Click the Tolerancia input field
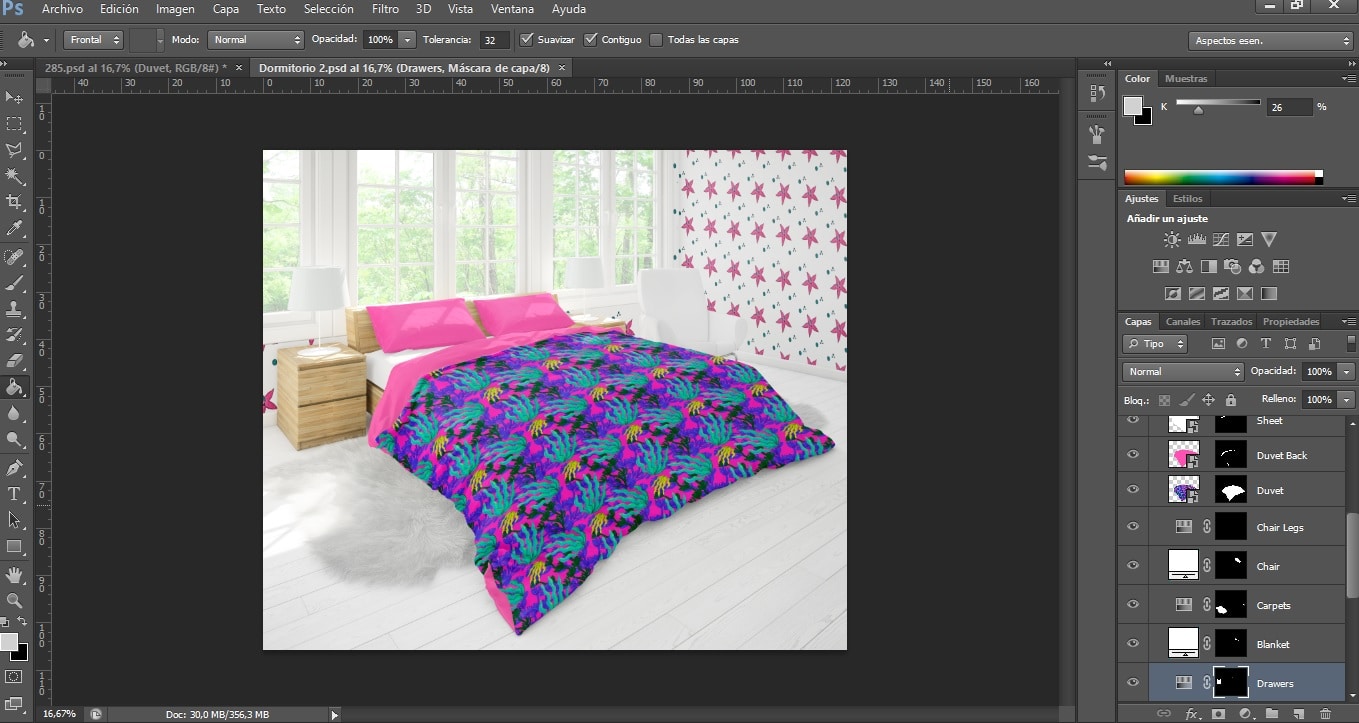The image size is (1359, 723). click(x=494, y=40)
